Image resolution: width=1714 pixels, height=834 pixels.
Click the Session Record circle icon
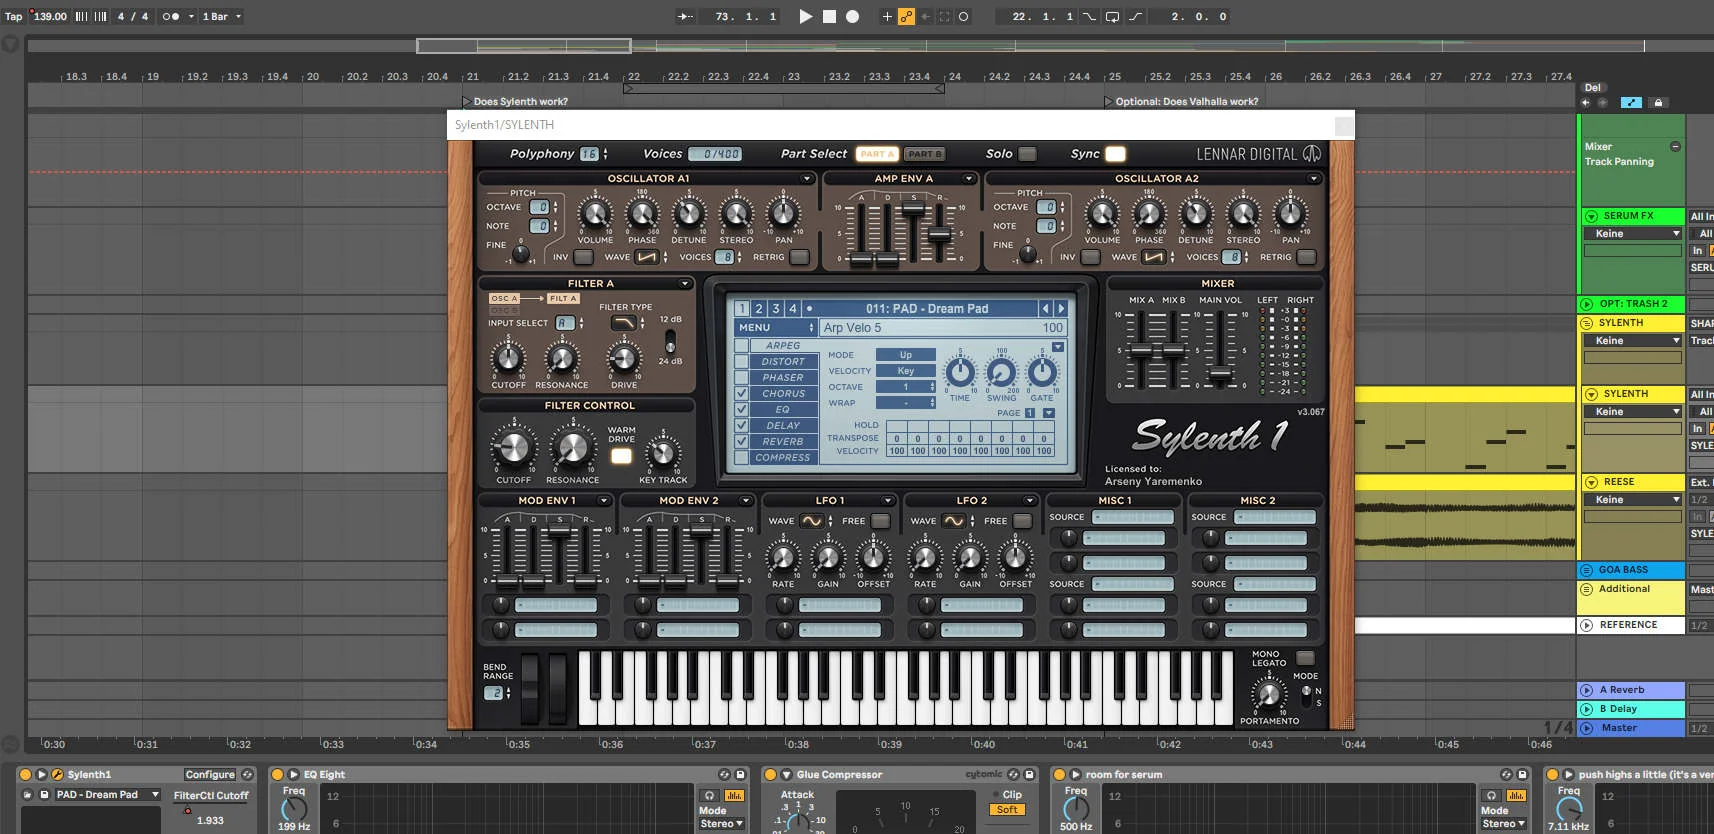(963, 16)
